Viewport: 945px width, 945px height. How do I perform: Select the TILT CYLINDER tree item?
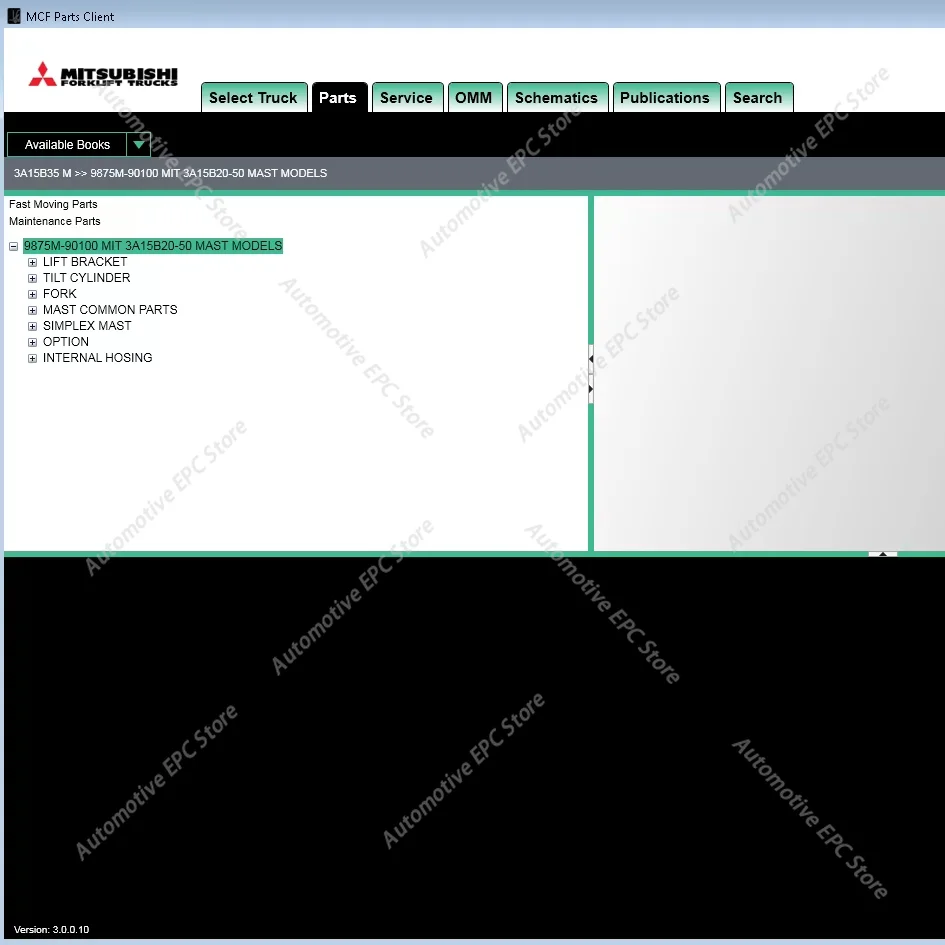pos(86,278)
